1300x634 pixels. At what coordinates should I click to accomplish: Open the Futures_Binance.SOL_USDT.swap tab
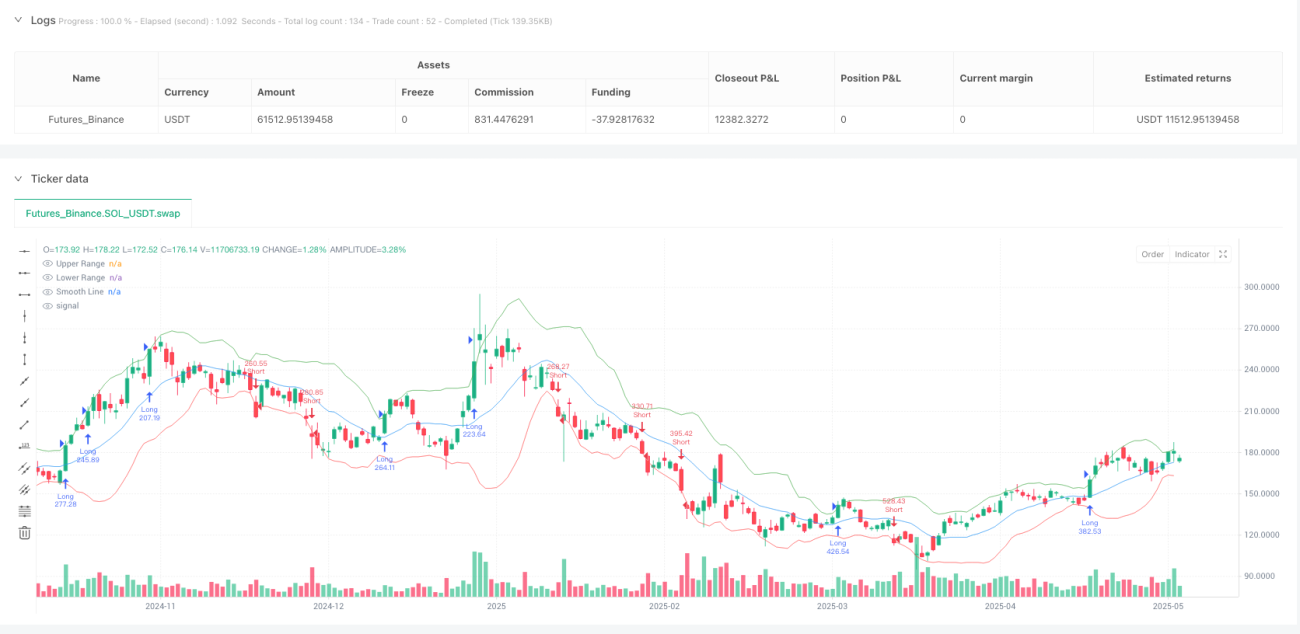(x=103, y=213)
